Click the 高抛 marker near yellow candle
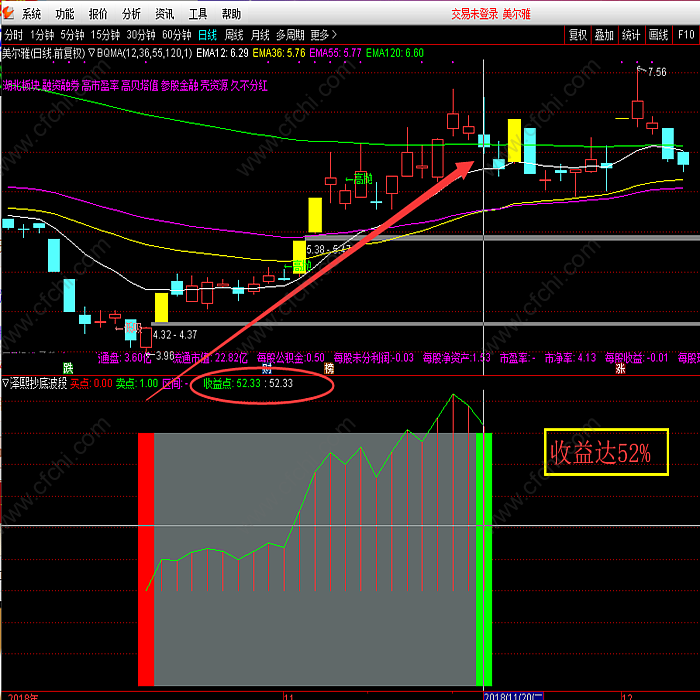The image size is (700, 700). click(x=298, y=267)
